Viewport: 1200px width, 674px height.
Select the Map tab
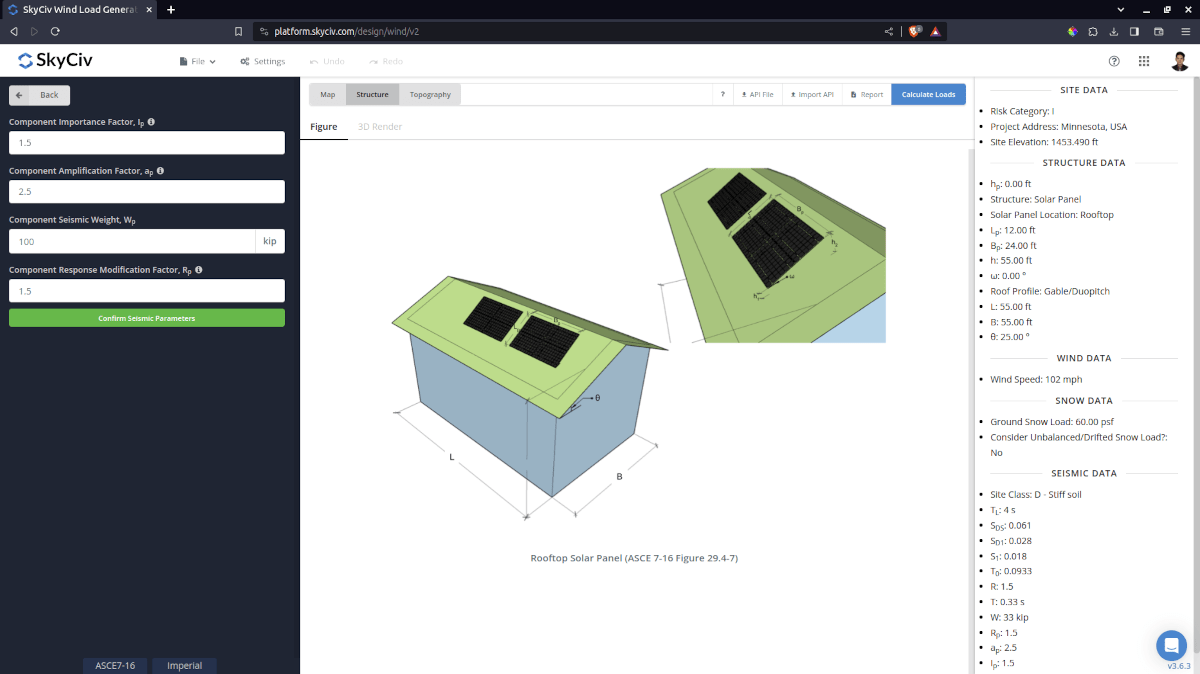(x=327, y=94)
